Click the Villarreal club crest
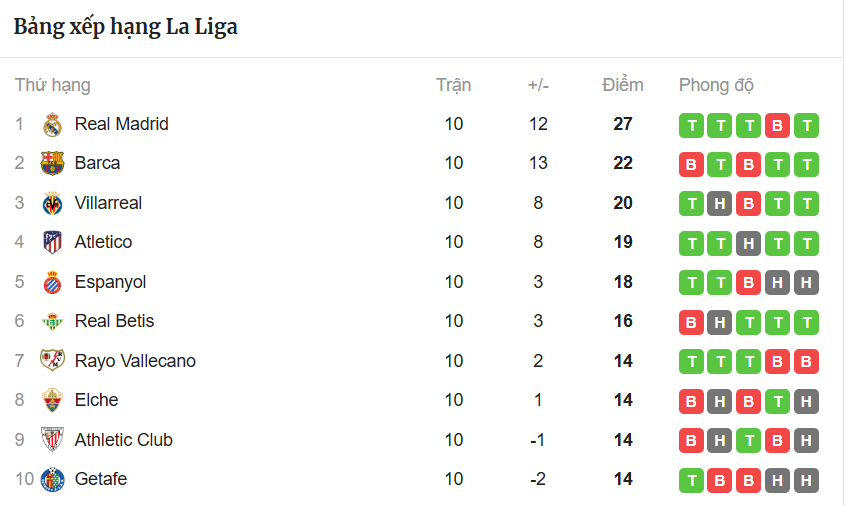 click(x=52, y=204)
